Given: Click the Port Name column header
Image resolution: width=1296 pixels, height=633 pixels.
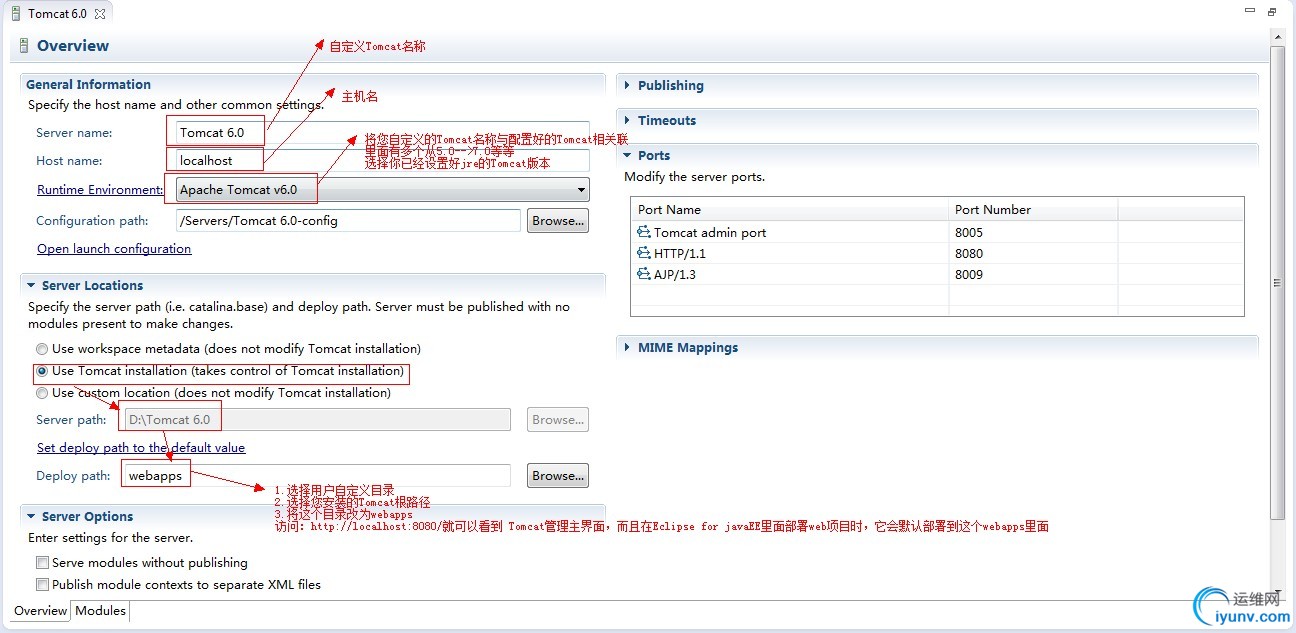Looking at the screenshot, I should [789, 210].
